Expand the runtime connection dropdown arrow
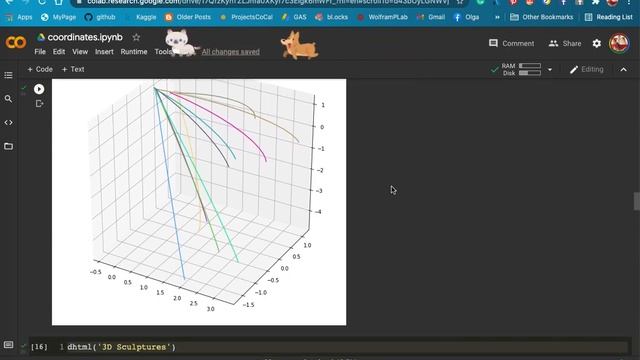 coord(550,70)
